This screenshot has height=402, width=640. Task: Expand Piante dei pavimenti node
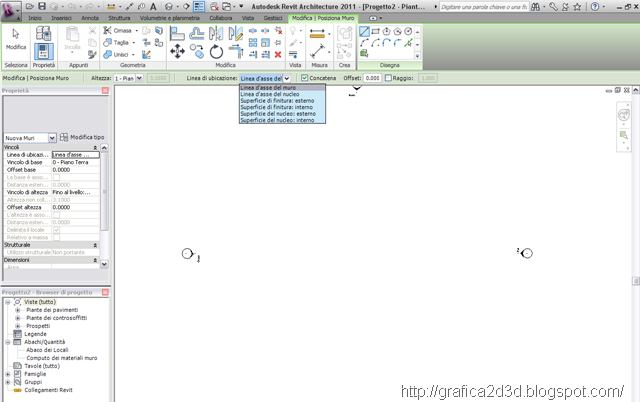(17, 310)
